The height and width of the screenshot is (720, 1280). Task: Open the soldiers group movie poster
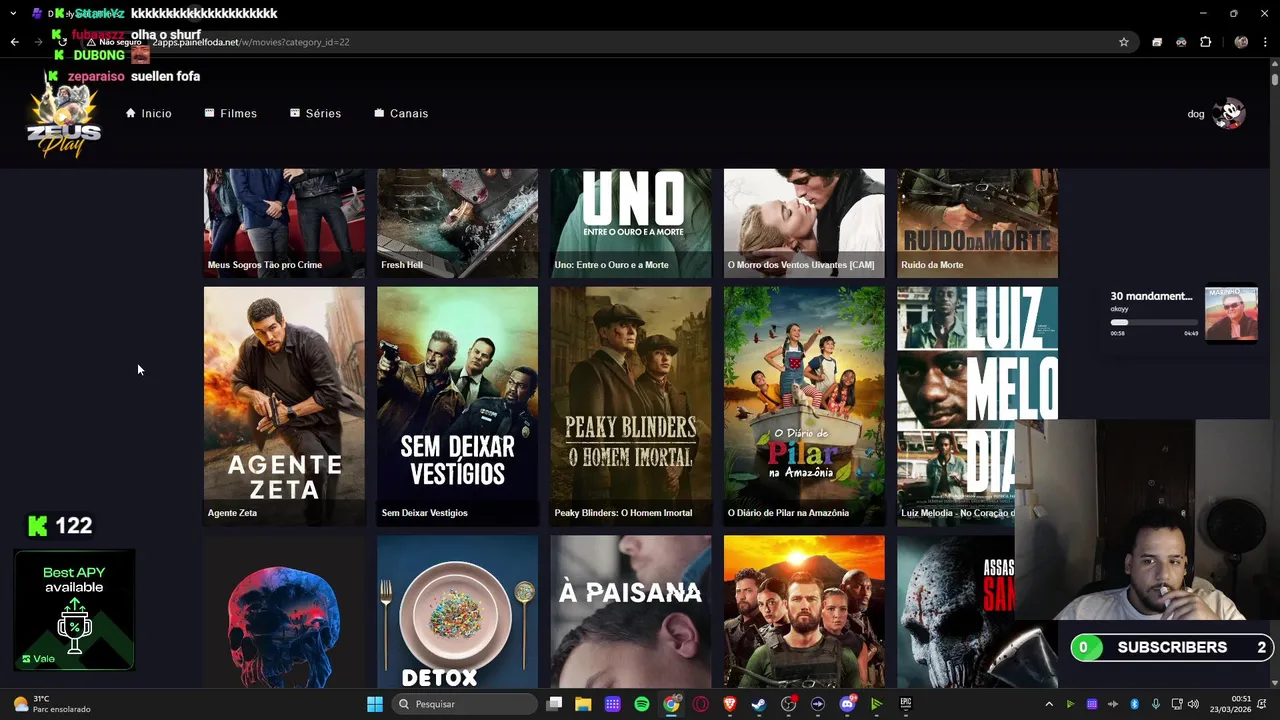[804, 612]
